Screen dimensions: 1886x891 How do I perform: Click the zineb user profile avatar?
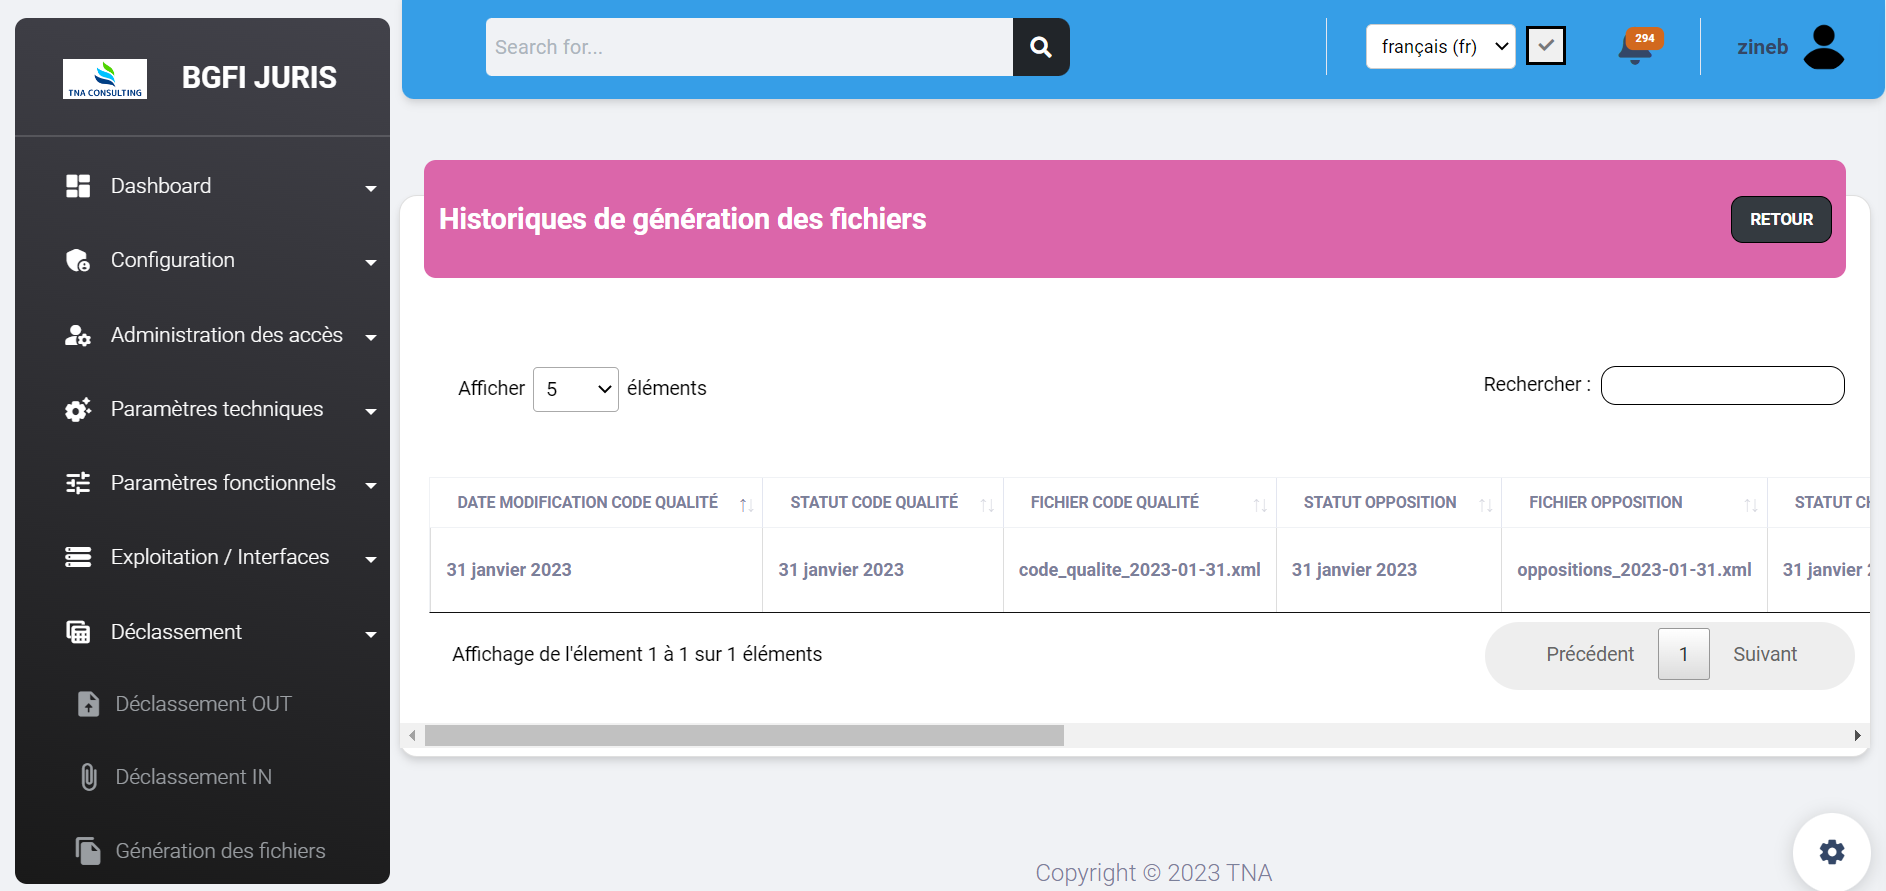click(x=1823, y=47)
